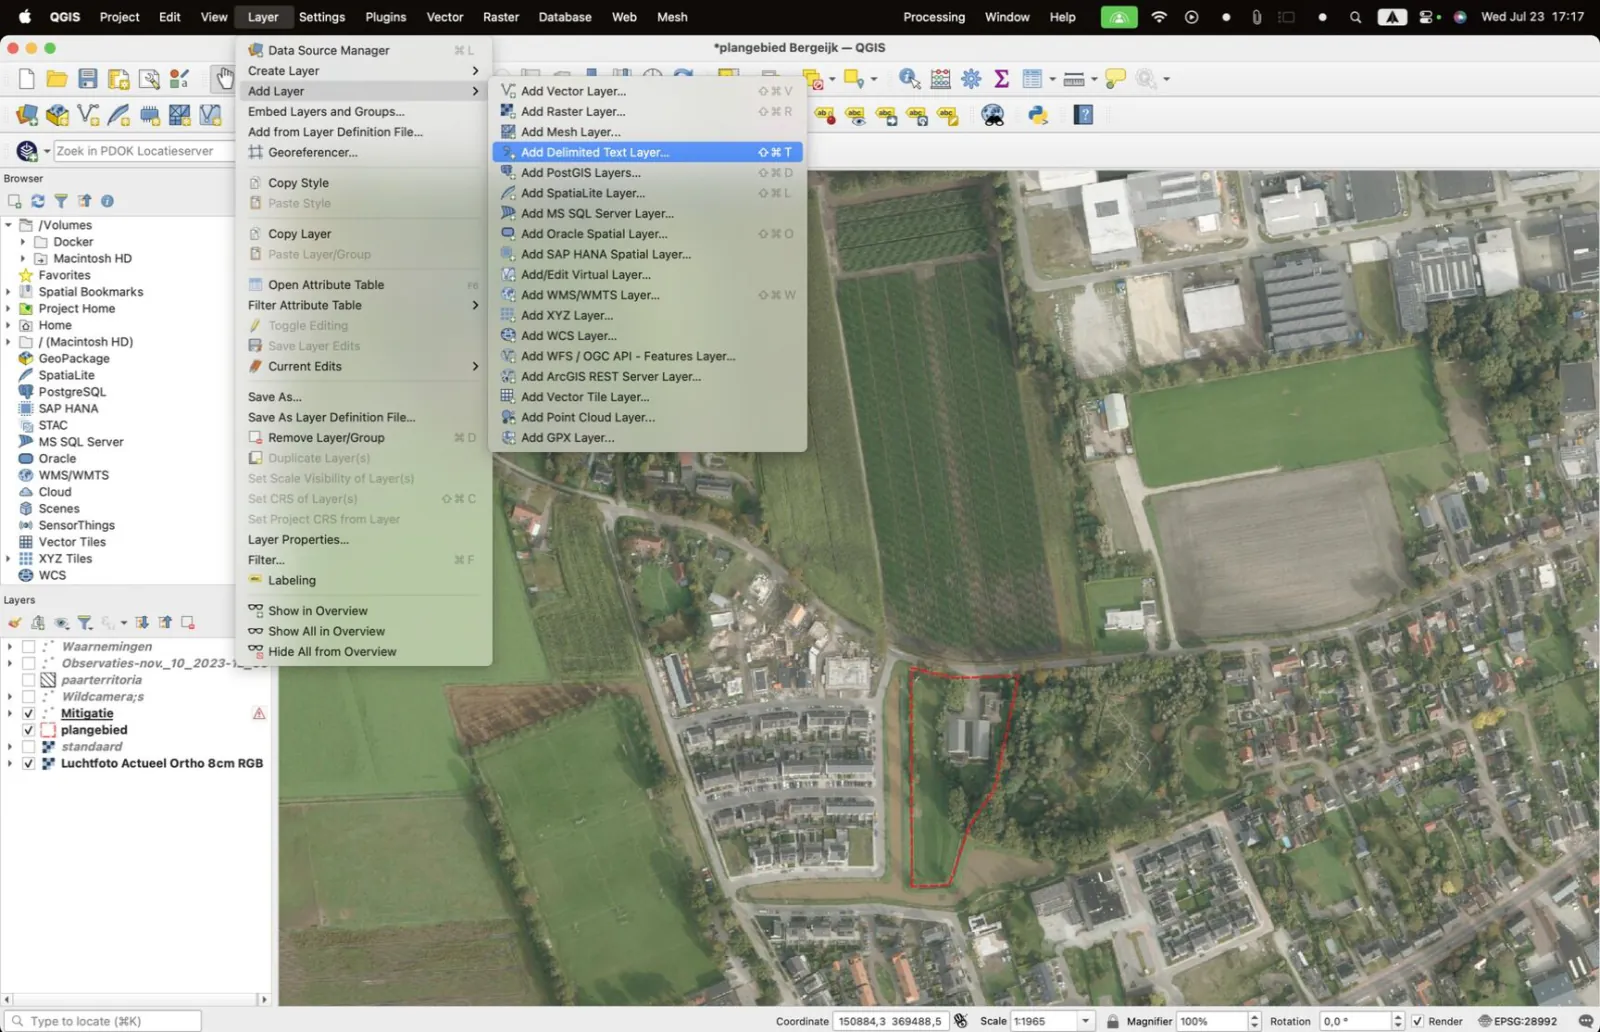Click the Zoek in PDOK Locatieserver field
Screen dimensions: 1600x1032
pyautogui.click(x=142, y=151)
